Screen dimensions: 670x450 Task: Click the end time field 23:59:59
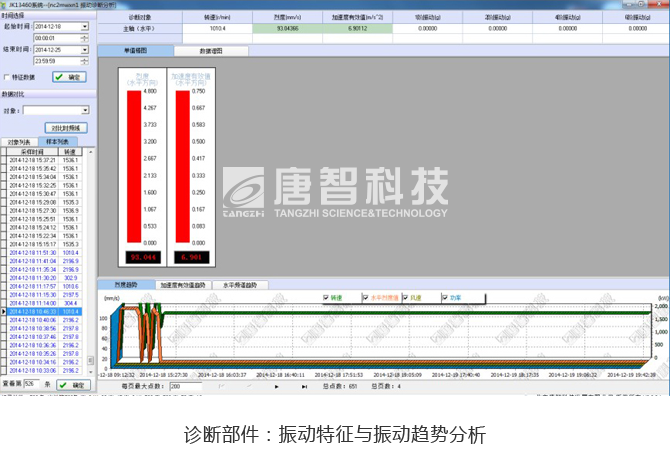[57, 61]
